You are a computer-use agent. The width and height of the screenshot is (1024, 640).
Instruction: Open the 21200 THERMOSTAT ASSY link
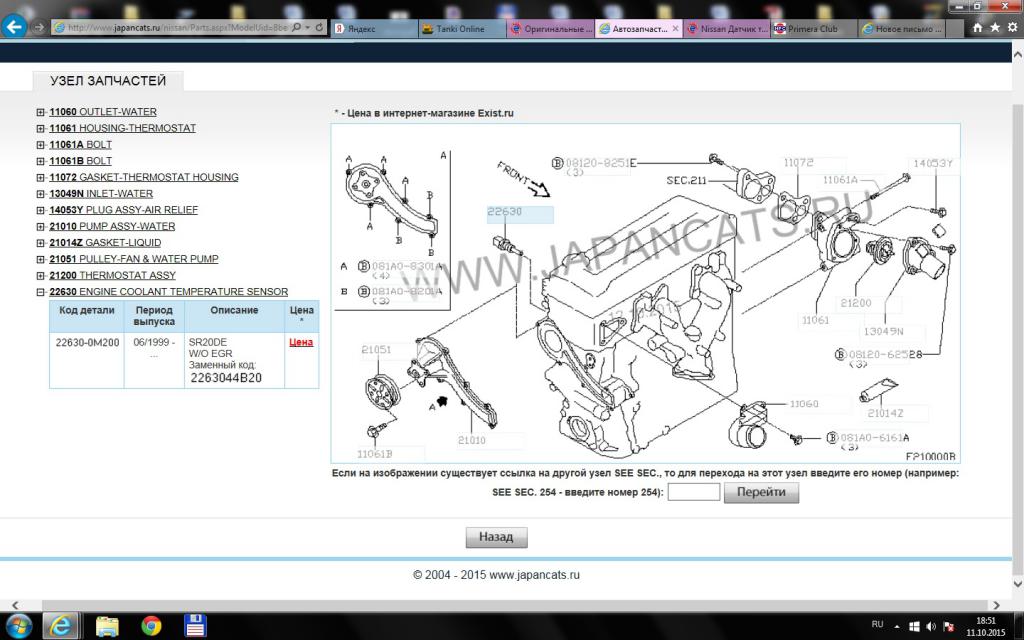click(x=112, y=275)
